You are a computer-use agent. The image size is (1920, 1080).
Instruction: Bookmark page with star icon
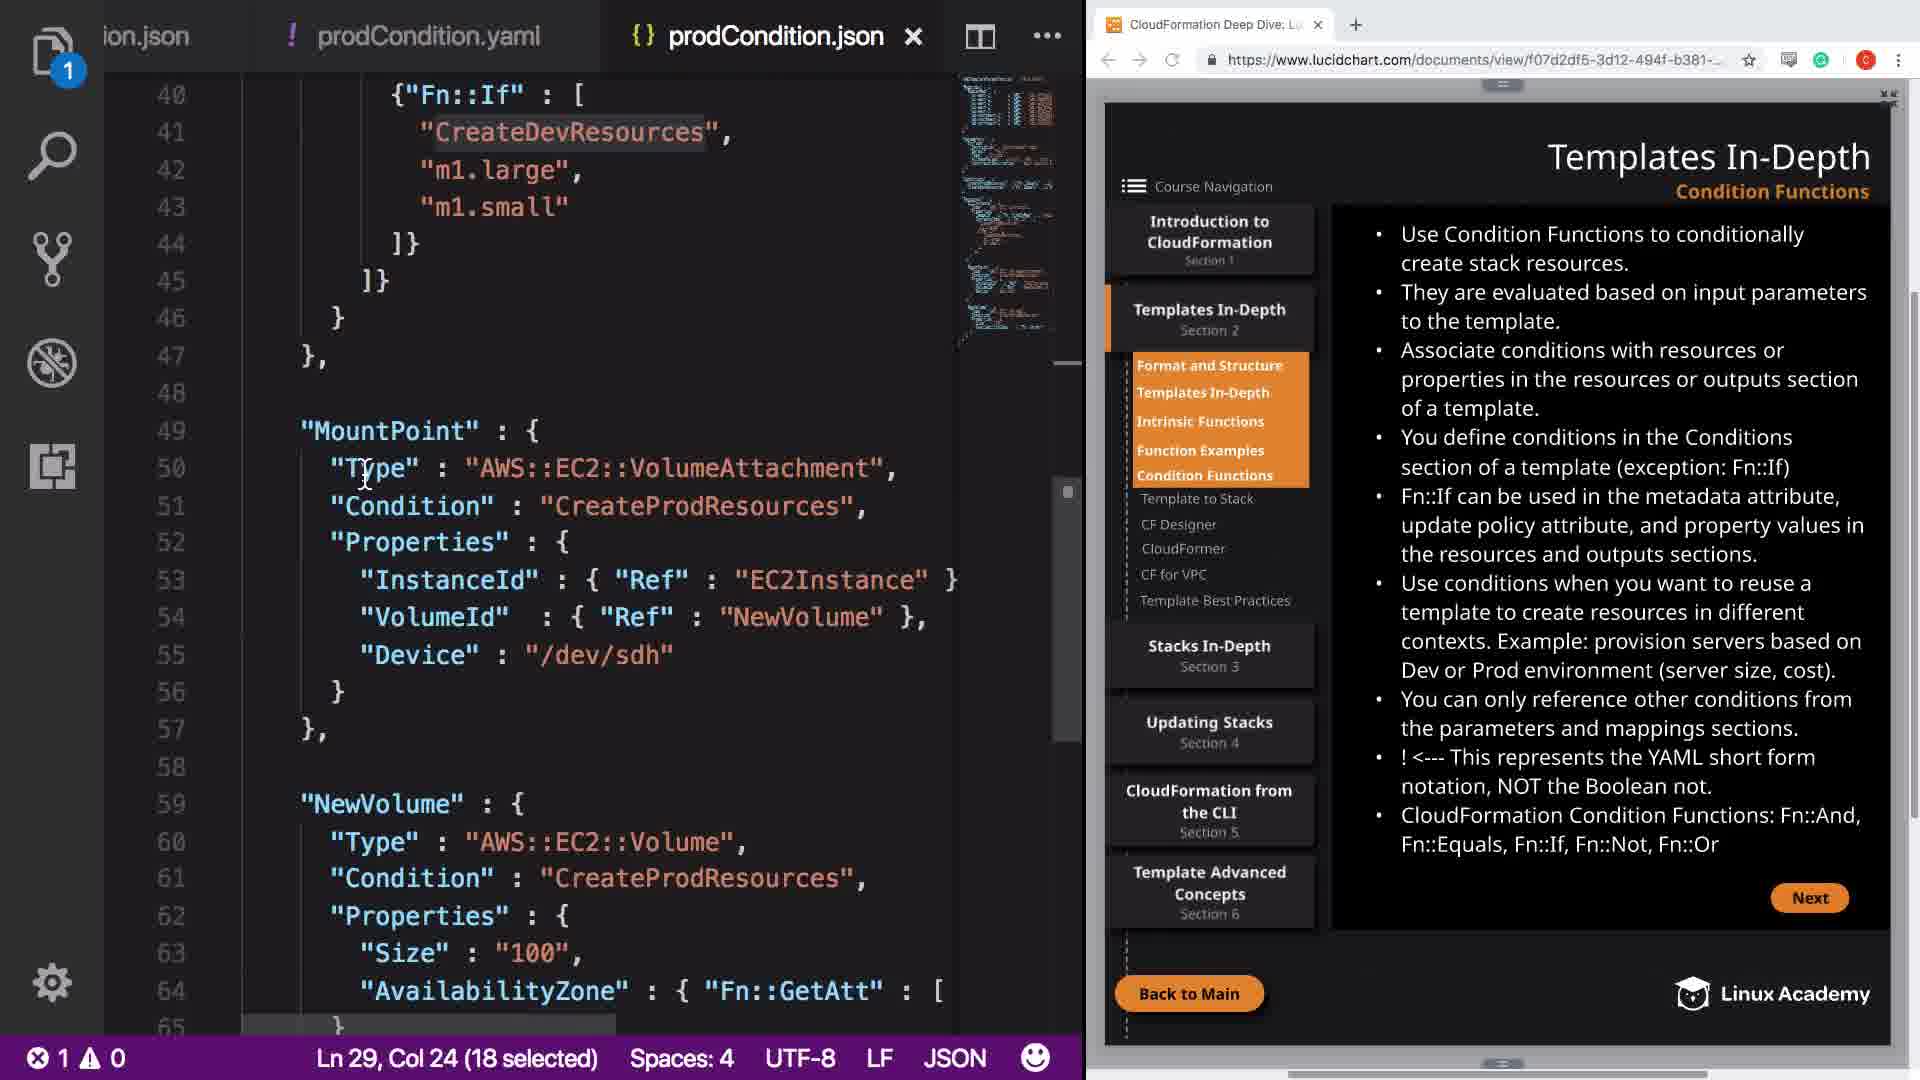[1749, 60]
